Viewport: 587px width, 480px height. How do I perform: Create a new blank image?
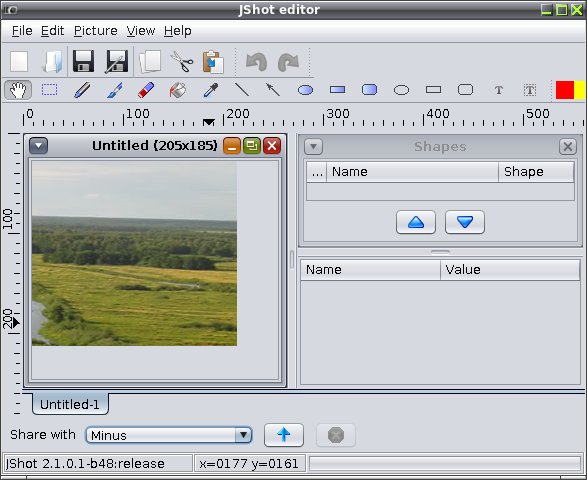tap(19, 61)
